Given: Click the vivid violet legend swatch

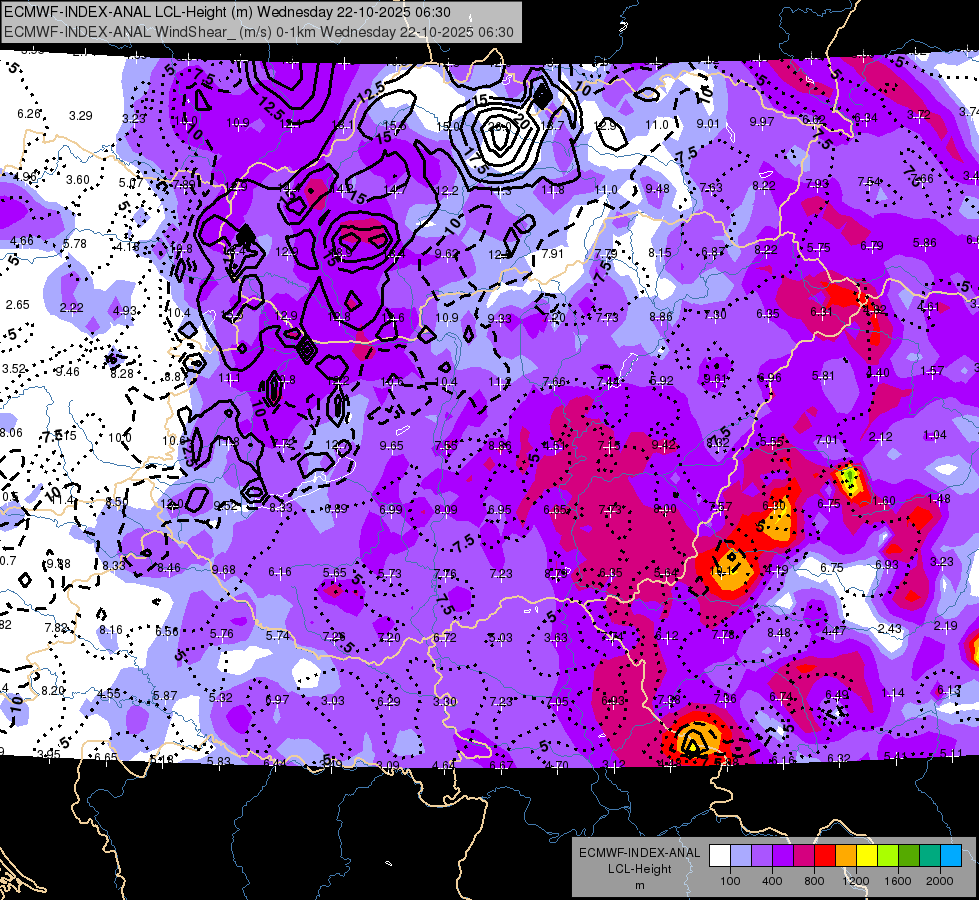Looking at the screenshot, I should click(783, 856).
